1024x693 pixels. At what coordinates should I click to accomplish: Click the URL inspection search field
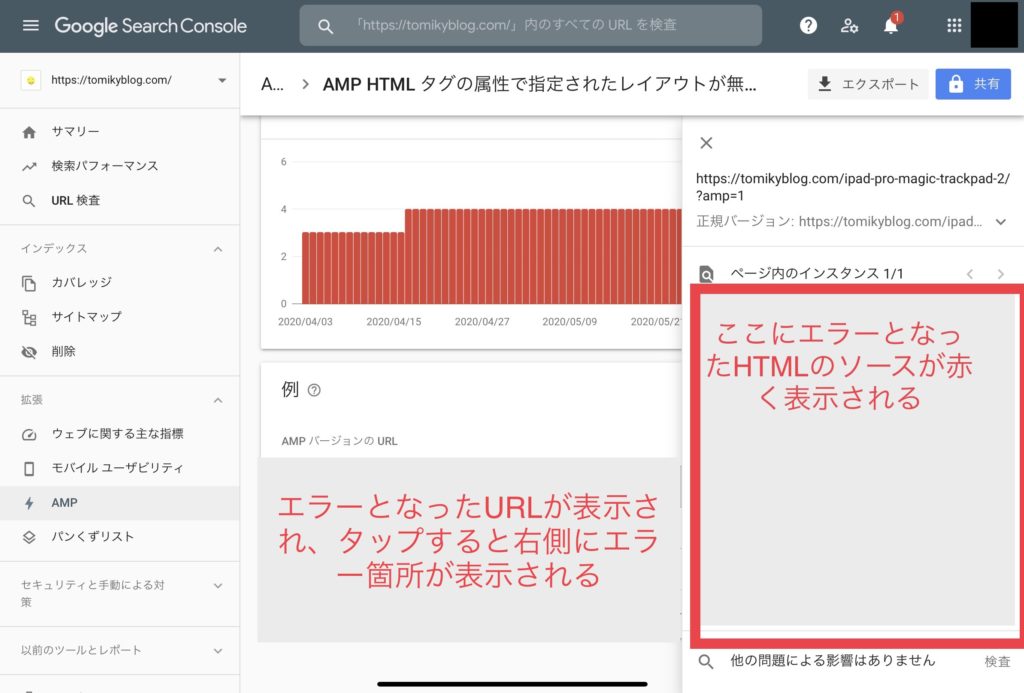pos(530,25)
